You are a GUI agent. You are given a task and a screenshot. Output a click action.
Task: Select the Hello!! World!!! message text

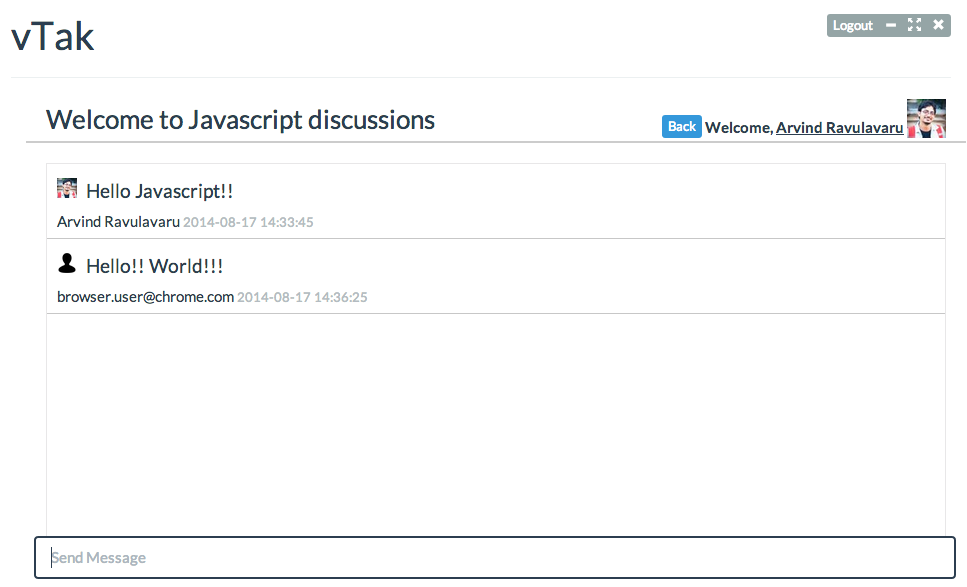click(155, 266)
